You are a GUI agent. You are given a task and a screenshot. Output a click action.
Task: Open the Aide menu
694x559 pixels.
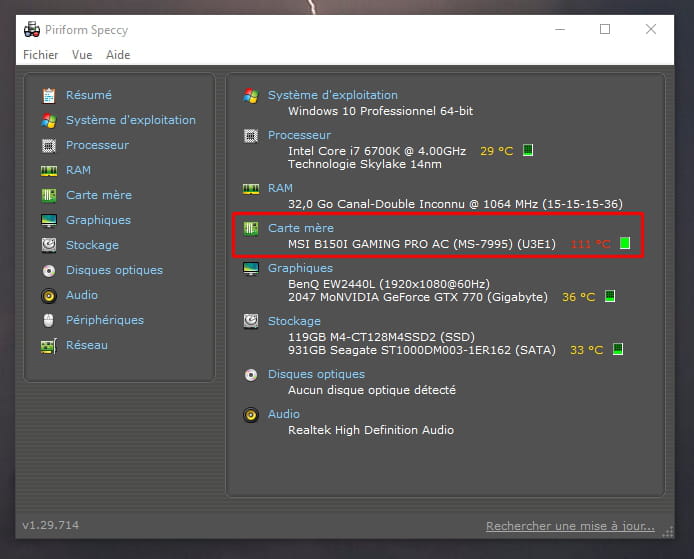pos(118,55)
